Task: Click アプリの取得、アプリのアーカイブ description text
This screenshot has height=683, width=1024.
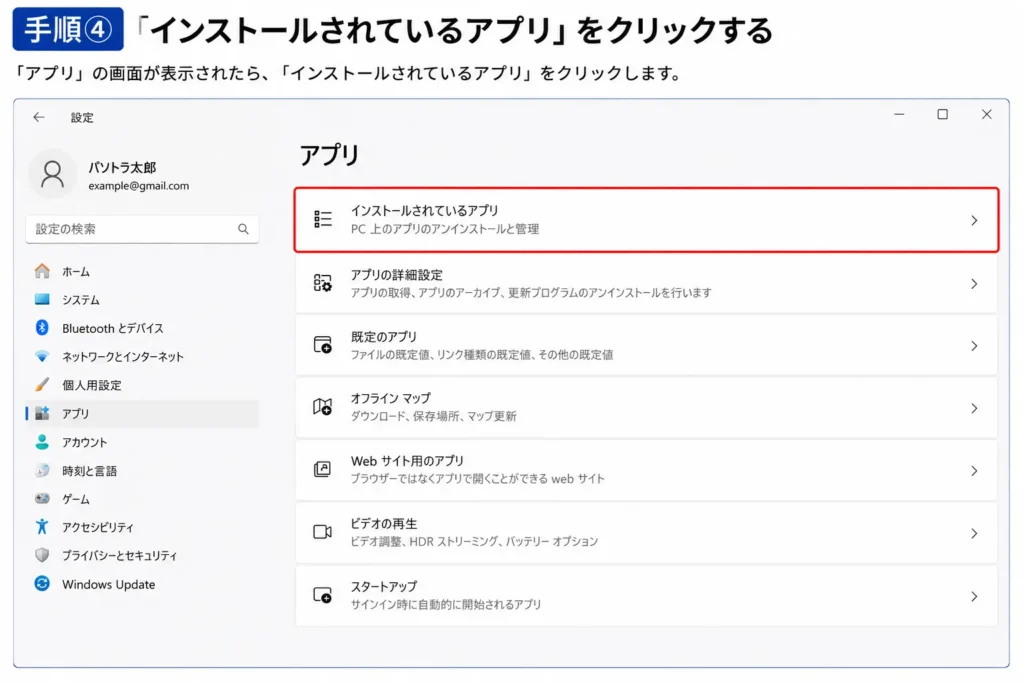Action: pyautogui.click(x=531, y=293)
